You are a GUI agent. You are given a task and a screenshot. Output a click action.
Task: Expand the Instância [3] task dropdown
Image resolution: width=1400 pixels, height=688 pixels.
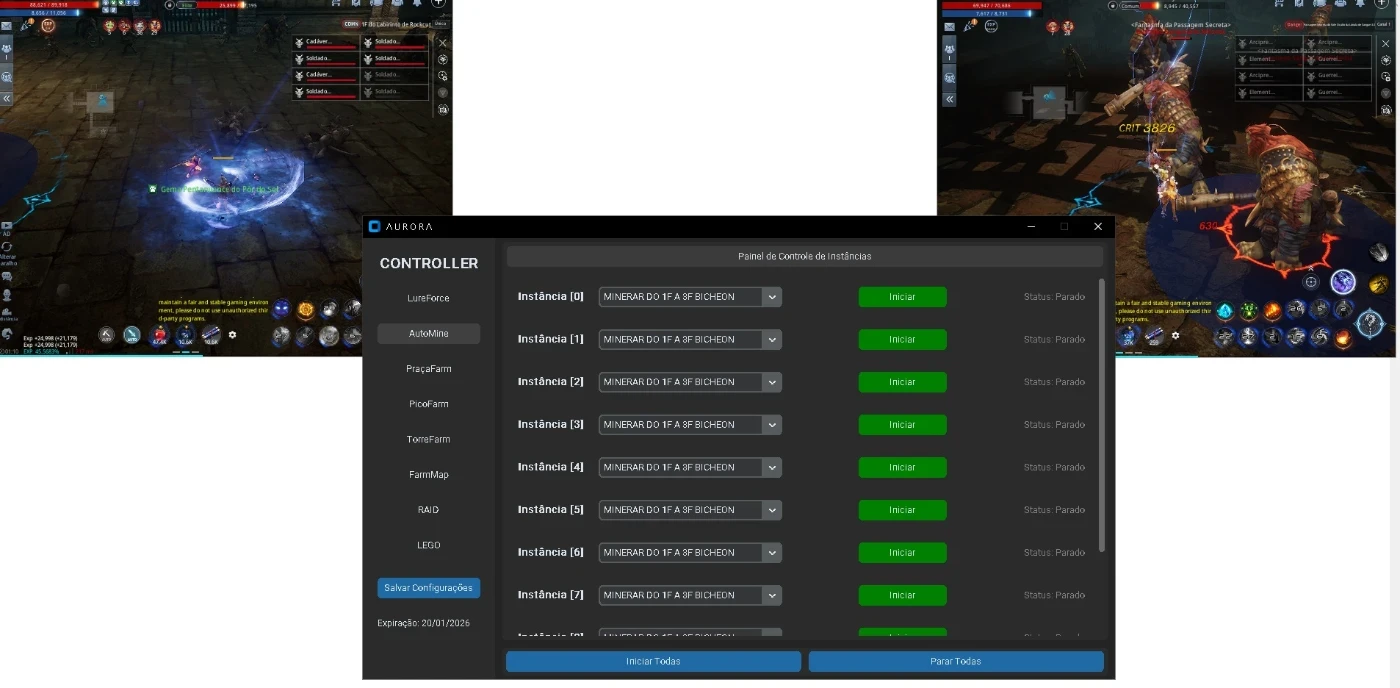pyautogui.click(x=771, y=425)
